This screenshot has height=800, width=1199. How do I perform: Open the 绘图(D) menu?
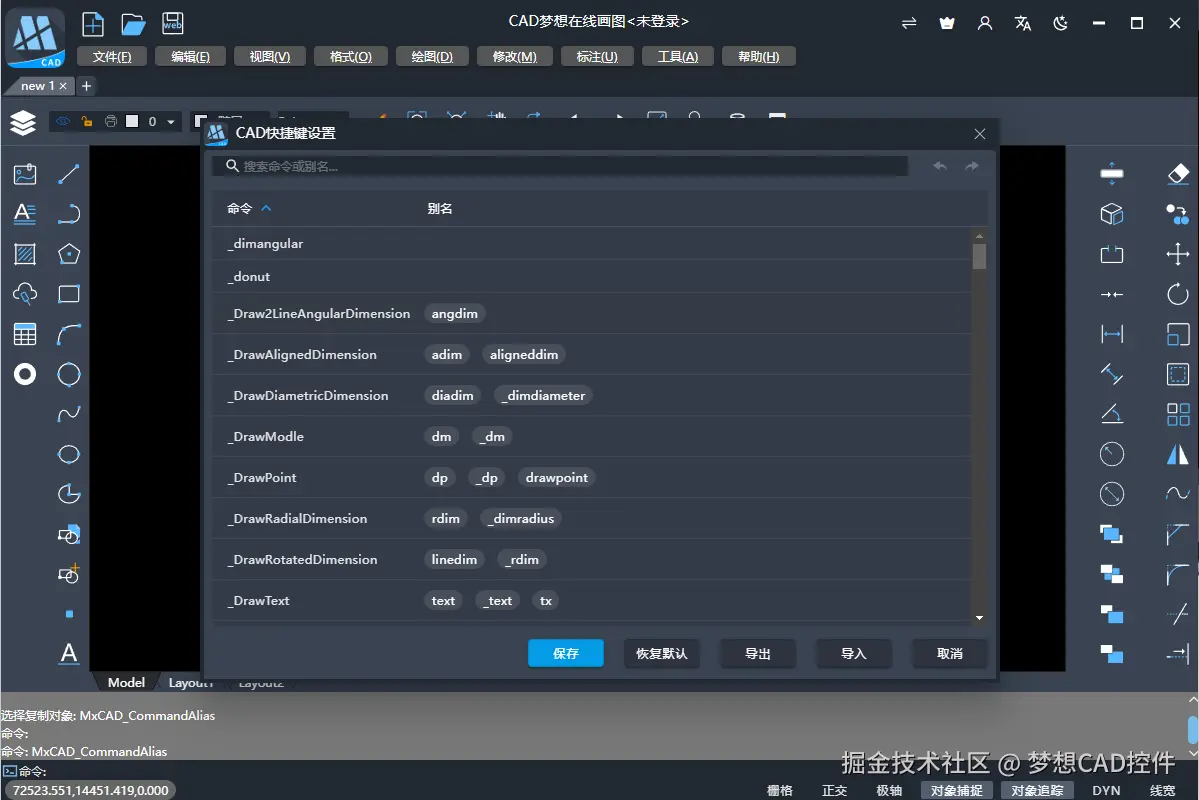[432, 57]
